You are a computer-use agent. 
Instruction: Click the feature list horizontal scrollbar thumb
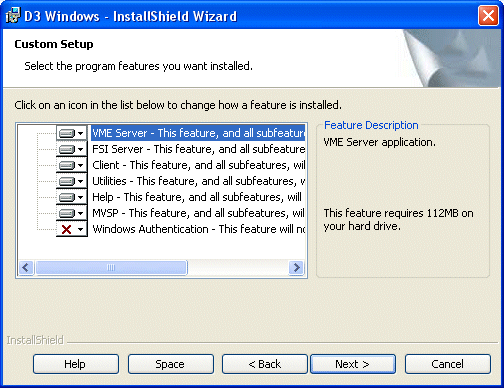pos(111,268)
